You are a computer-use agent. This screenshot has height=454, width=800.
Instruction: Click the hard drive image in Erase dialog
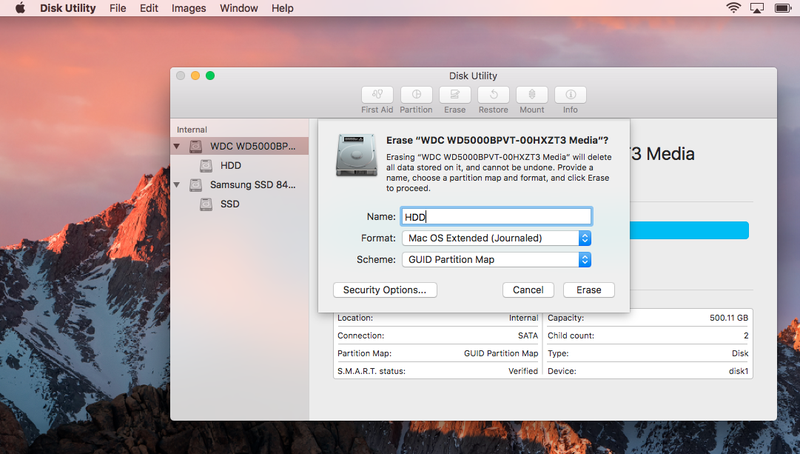pyautogui.click(x=356, y=155)
